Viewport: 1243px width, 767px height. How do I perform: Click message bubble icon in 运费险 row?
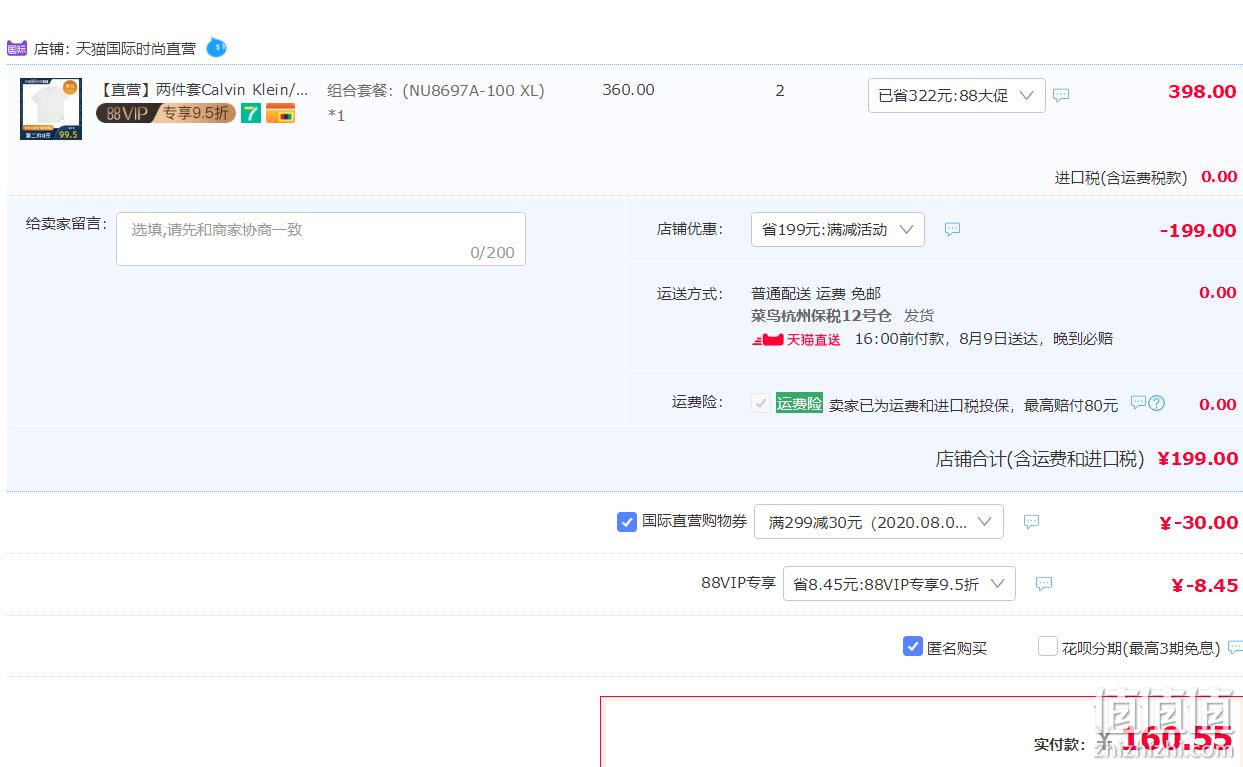pos(1138,402)
